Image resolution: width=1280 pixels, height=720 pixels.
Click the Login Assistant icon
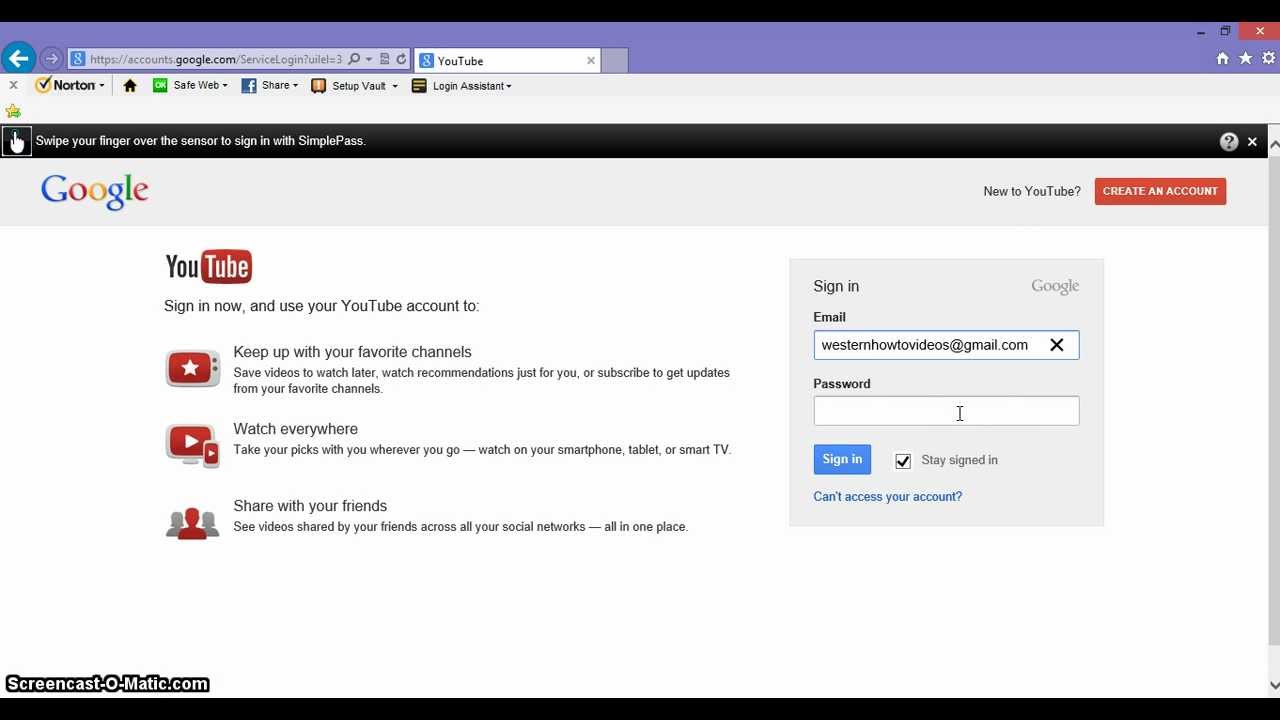tap(419, 86)
